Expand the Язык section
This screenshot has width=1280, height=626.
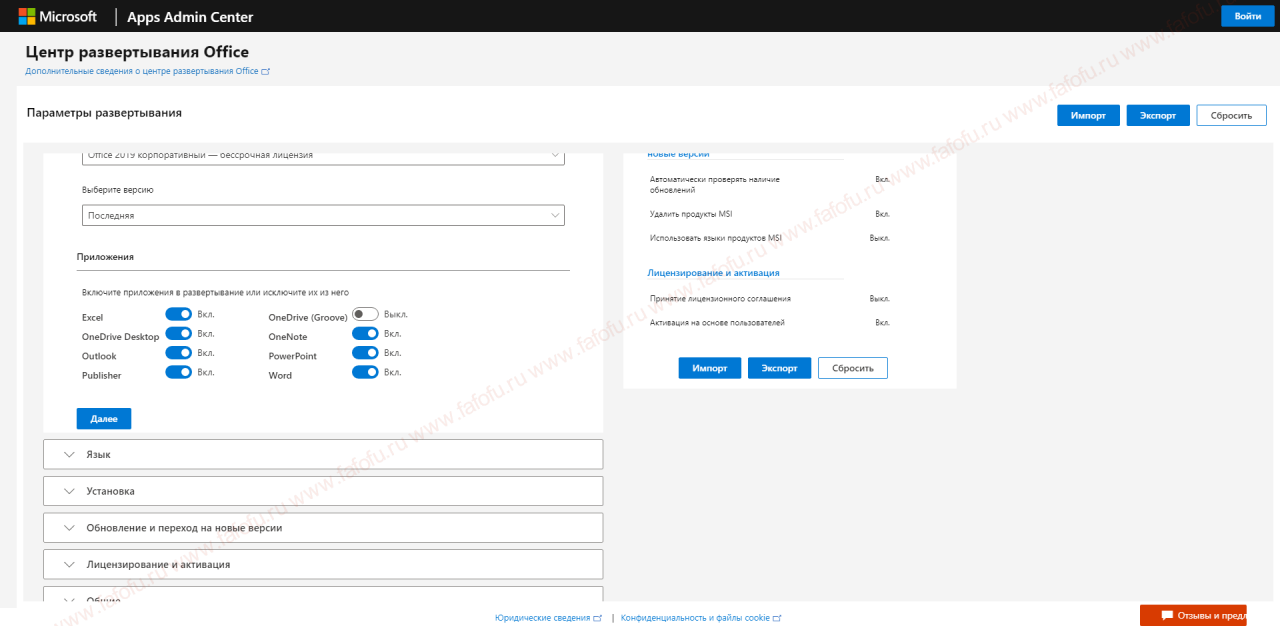pos(323,454)
